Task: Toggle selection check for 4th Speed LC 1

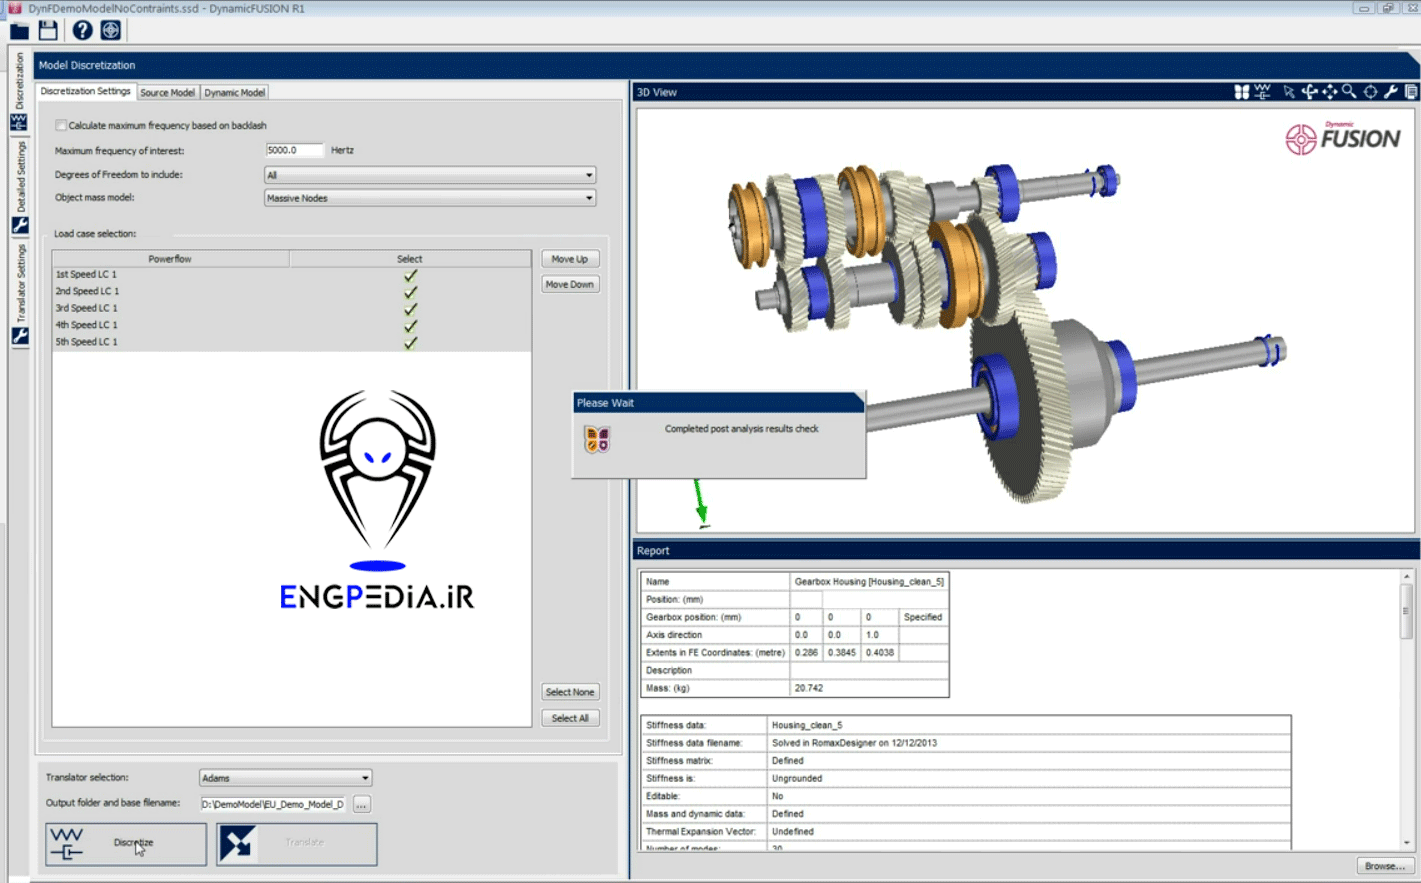Action: pyautogui.click(x=410, y=326)
